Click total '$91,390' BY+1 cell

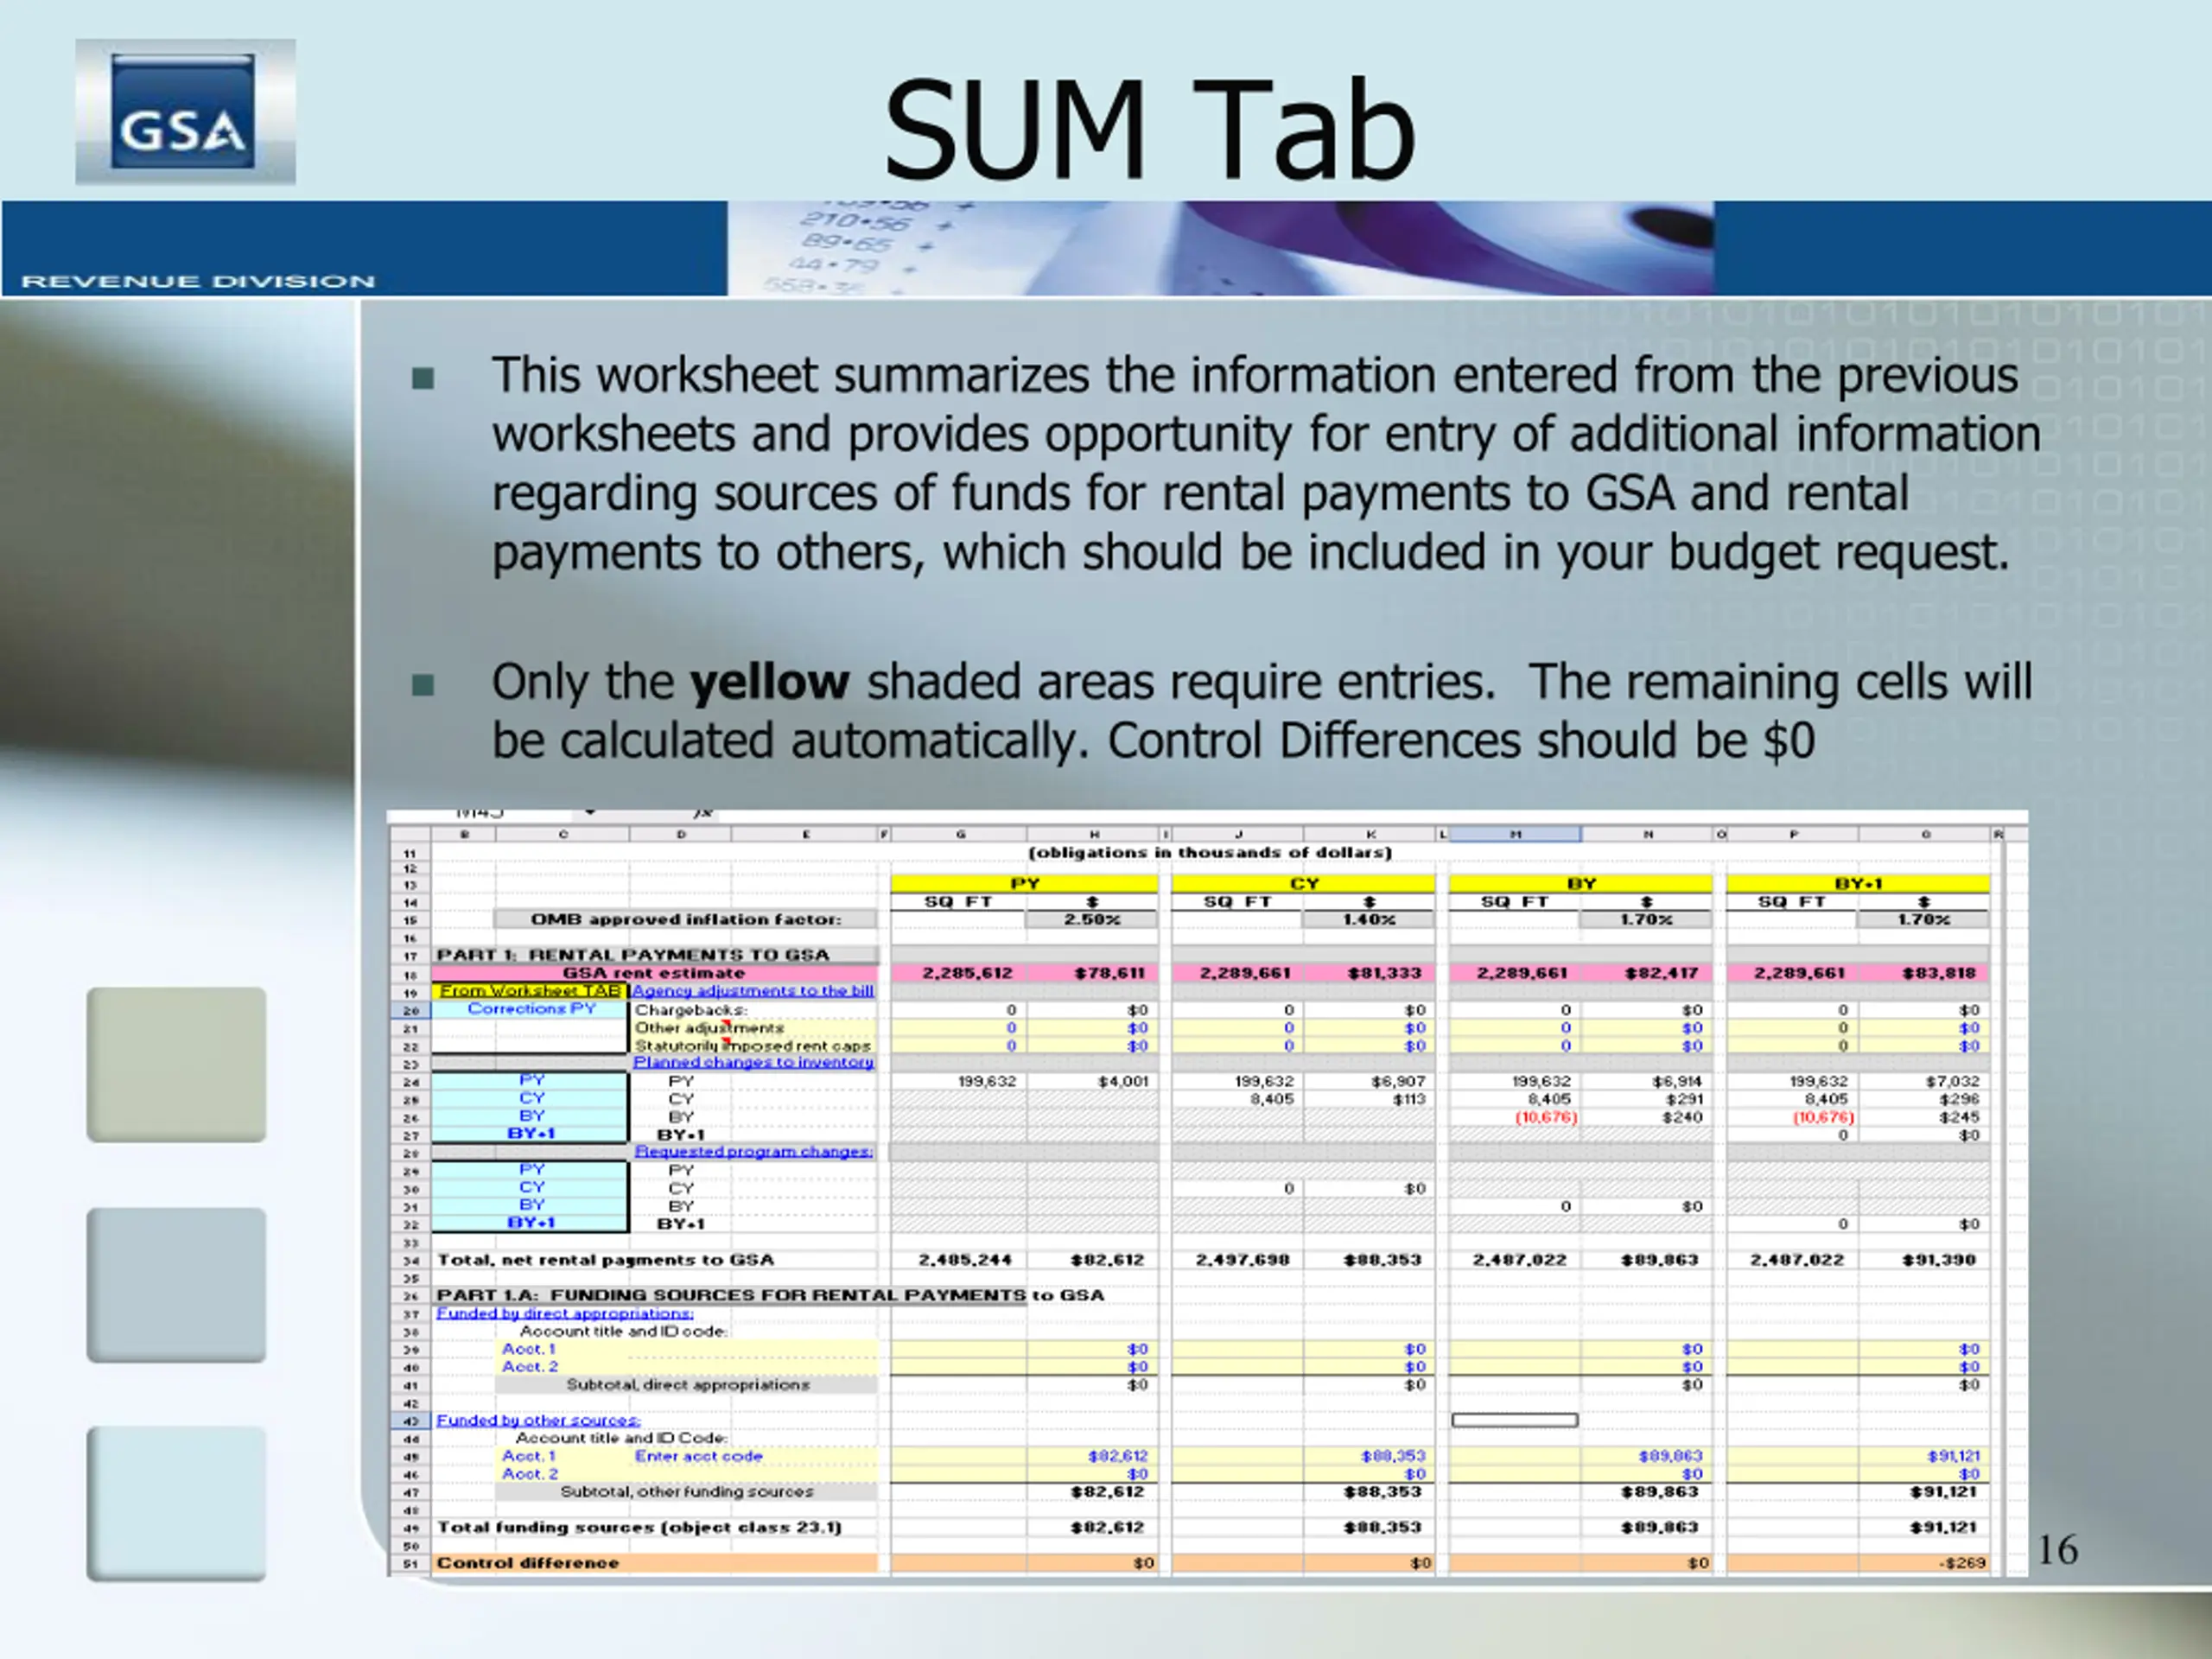tap(1924, 1260)
